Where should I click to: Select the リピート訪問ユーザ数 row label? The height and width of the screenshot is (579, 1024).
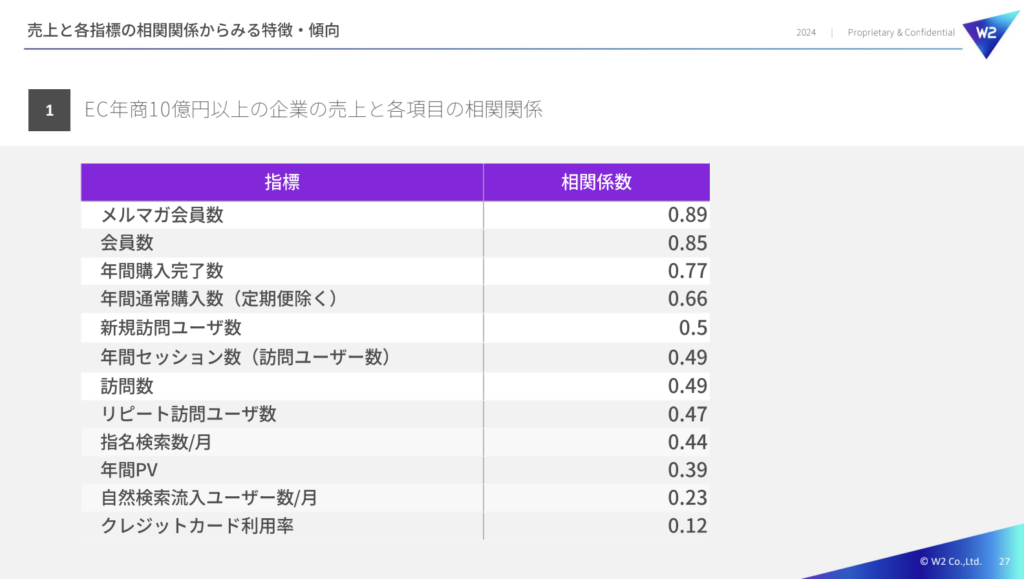click(x=189, y=414)
